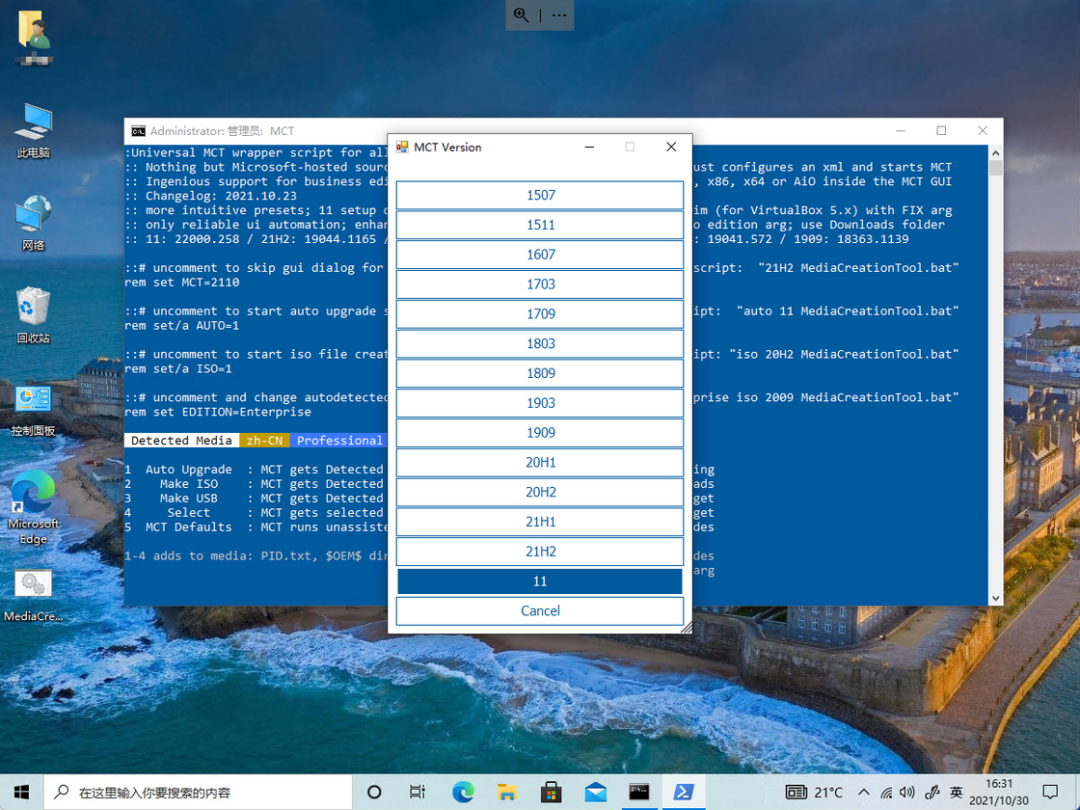Open Control Panel (控制面板) from the desktop

point(33,400)
